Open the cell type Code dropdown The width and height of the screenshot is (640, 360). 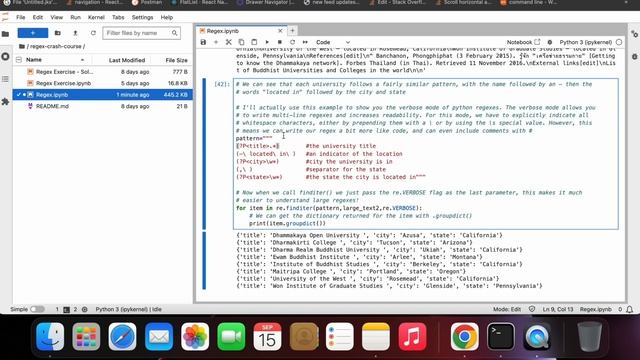[x=333, y=42]
